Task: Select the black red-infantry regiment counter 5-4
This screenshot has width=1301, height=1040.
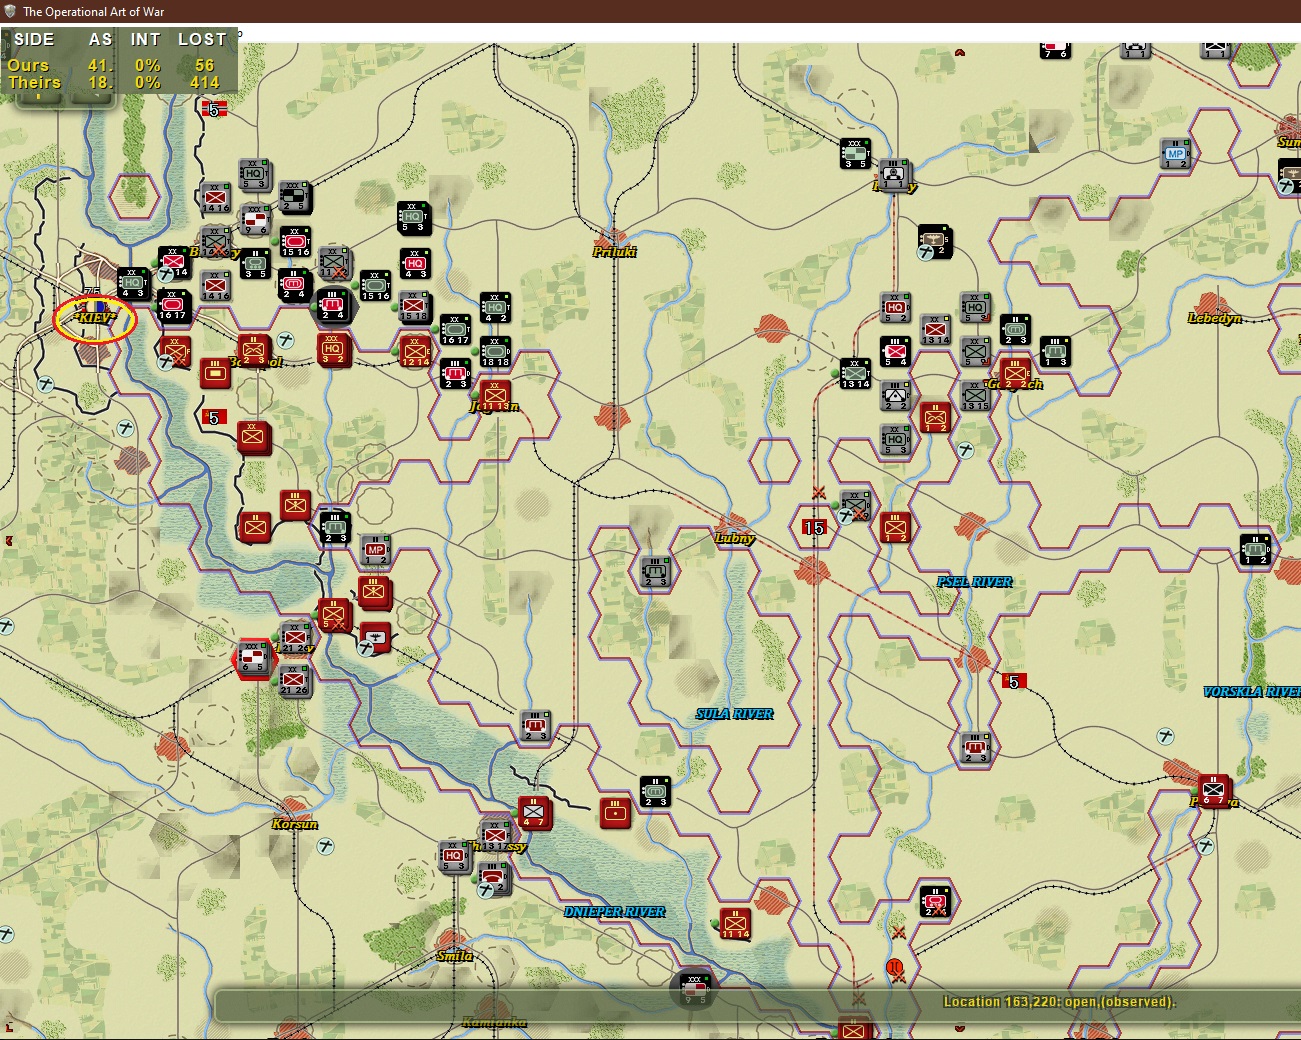Action: [895, 352]
